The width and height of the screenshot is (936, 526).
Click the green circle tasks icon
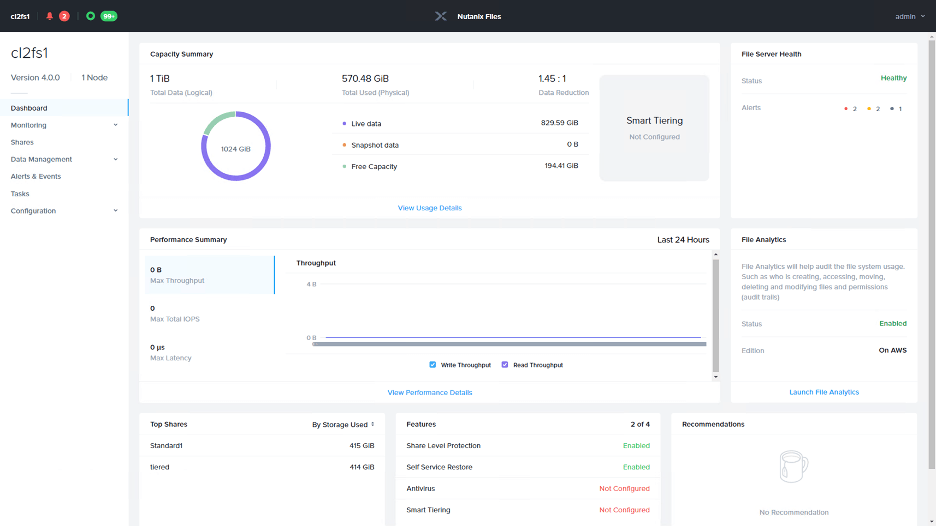pos(91,16)
